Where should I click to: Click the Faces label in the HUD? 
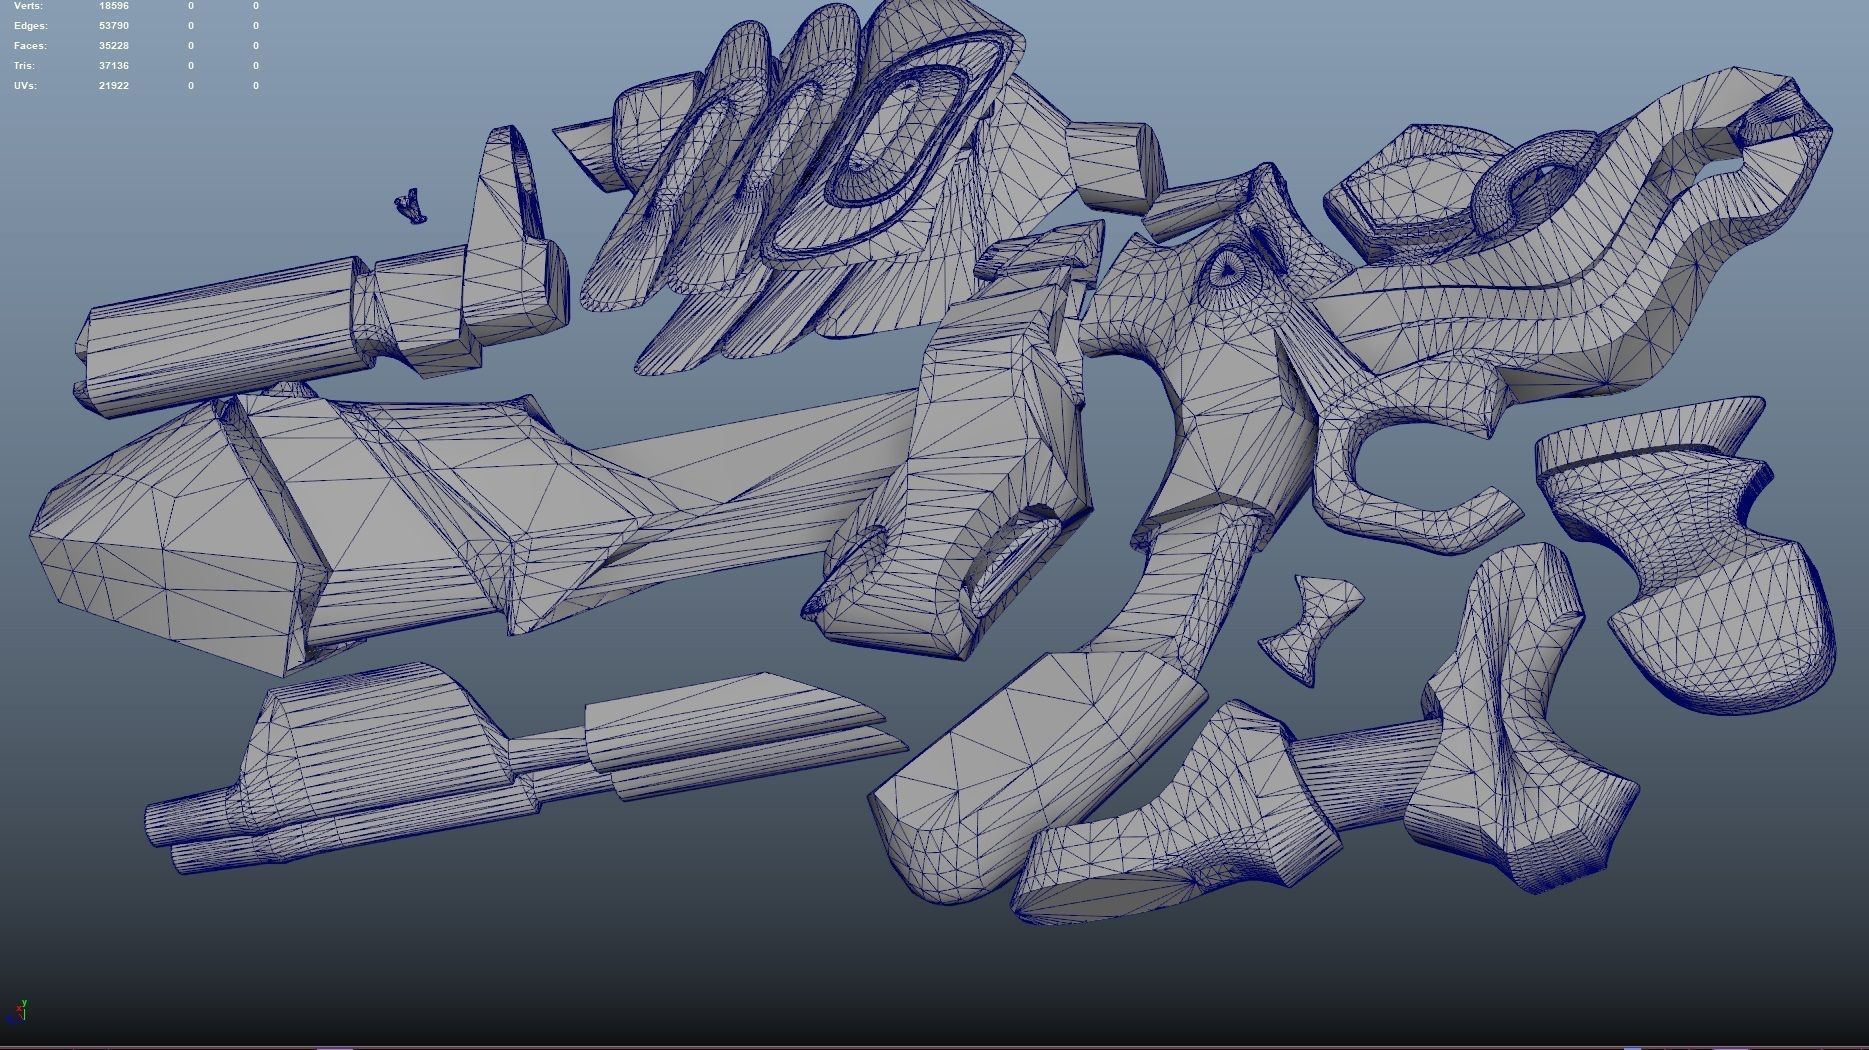(30, 46)
